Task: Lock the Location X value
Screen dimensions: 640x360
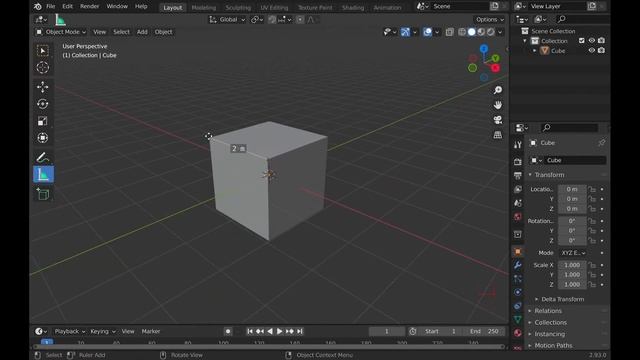Action: 592,189
